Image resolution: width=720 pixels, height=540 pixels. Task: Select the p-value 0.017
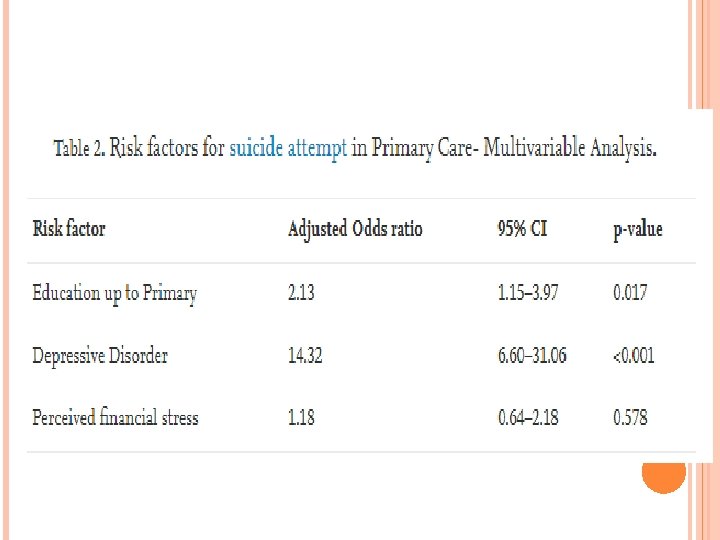coord(630,293)
